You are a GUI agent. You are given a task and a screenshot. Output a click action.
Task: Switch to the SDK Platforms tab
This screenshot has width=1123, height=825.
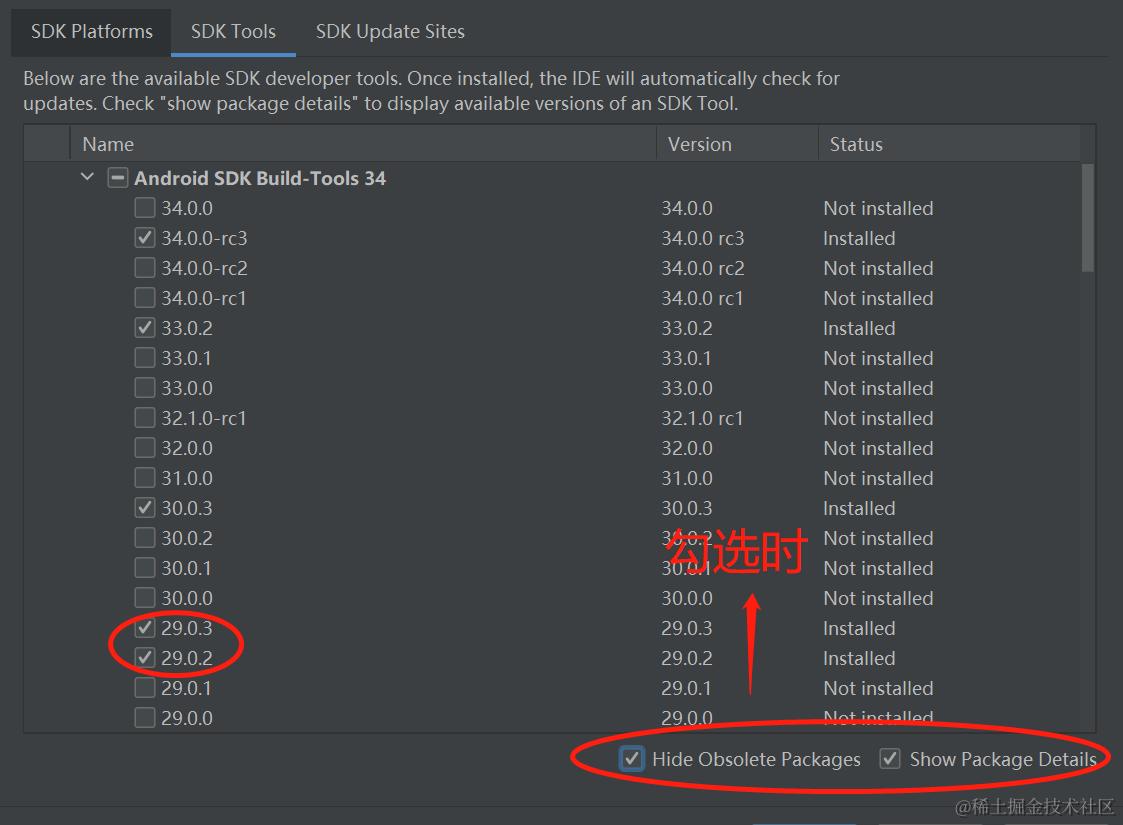pyautogui.click(x=92, y=32)
